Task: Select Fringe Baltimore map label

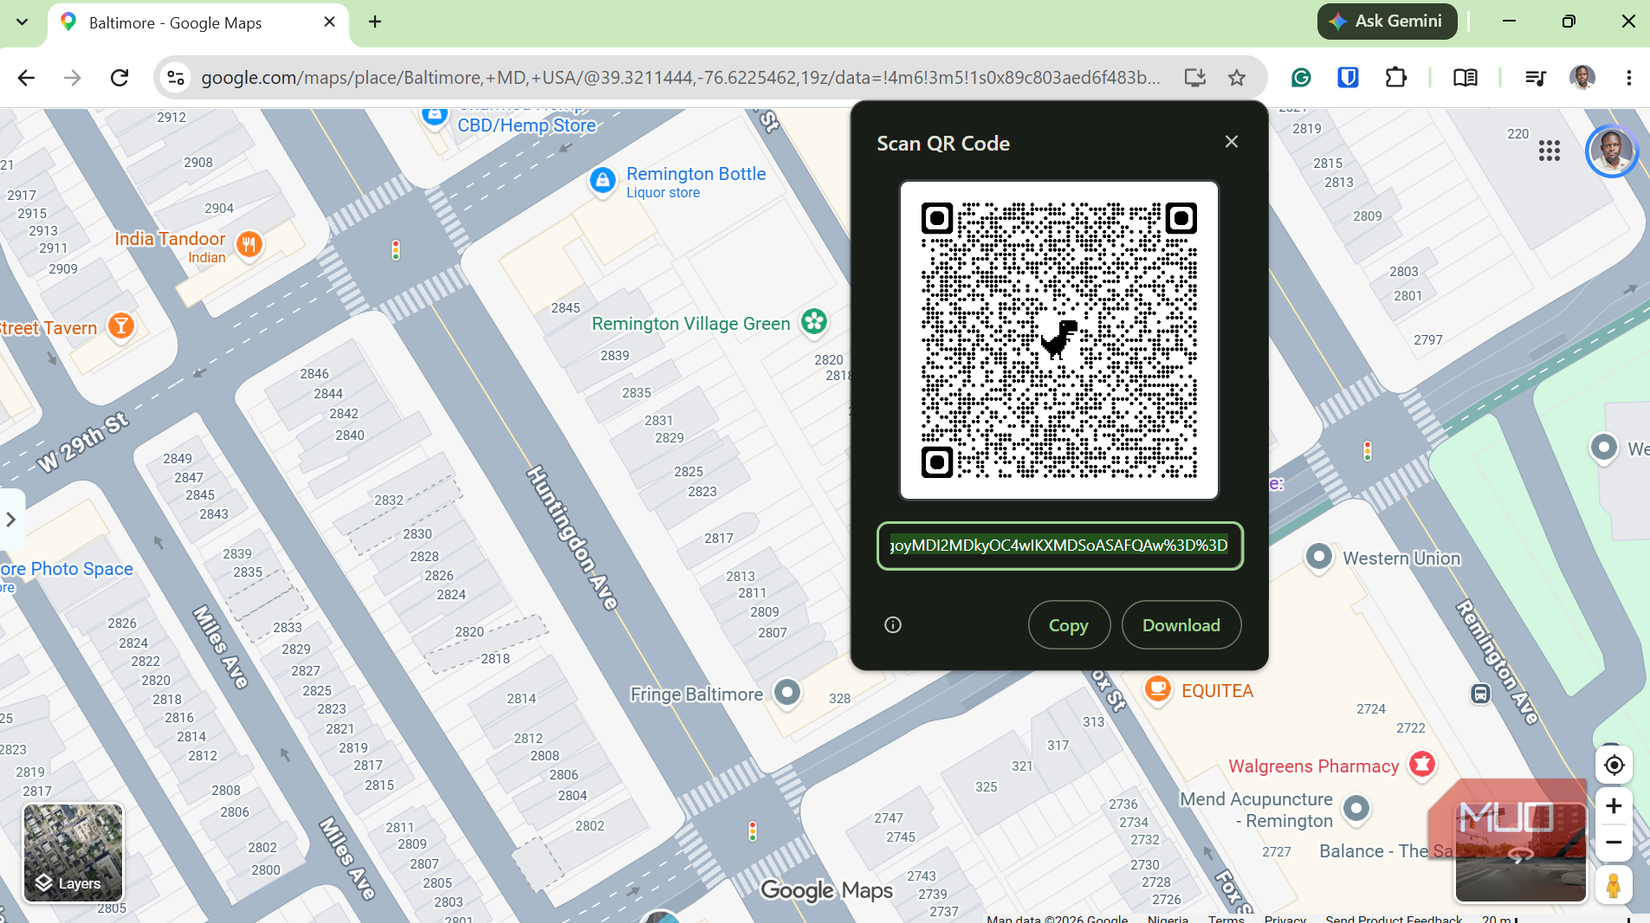Action: 696,694
